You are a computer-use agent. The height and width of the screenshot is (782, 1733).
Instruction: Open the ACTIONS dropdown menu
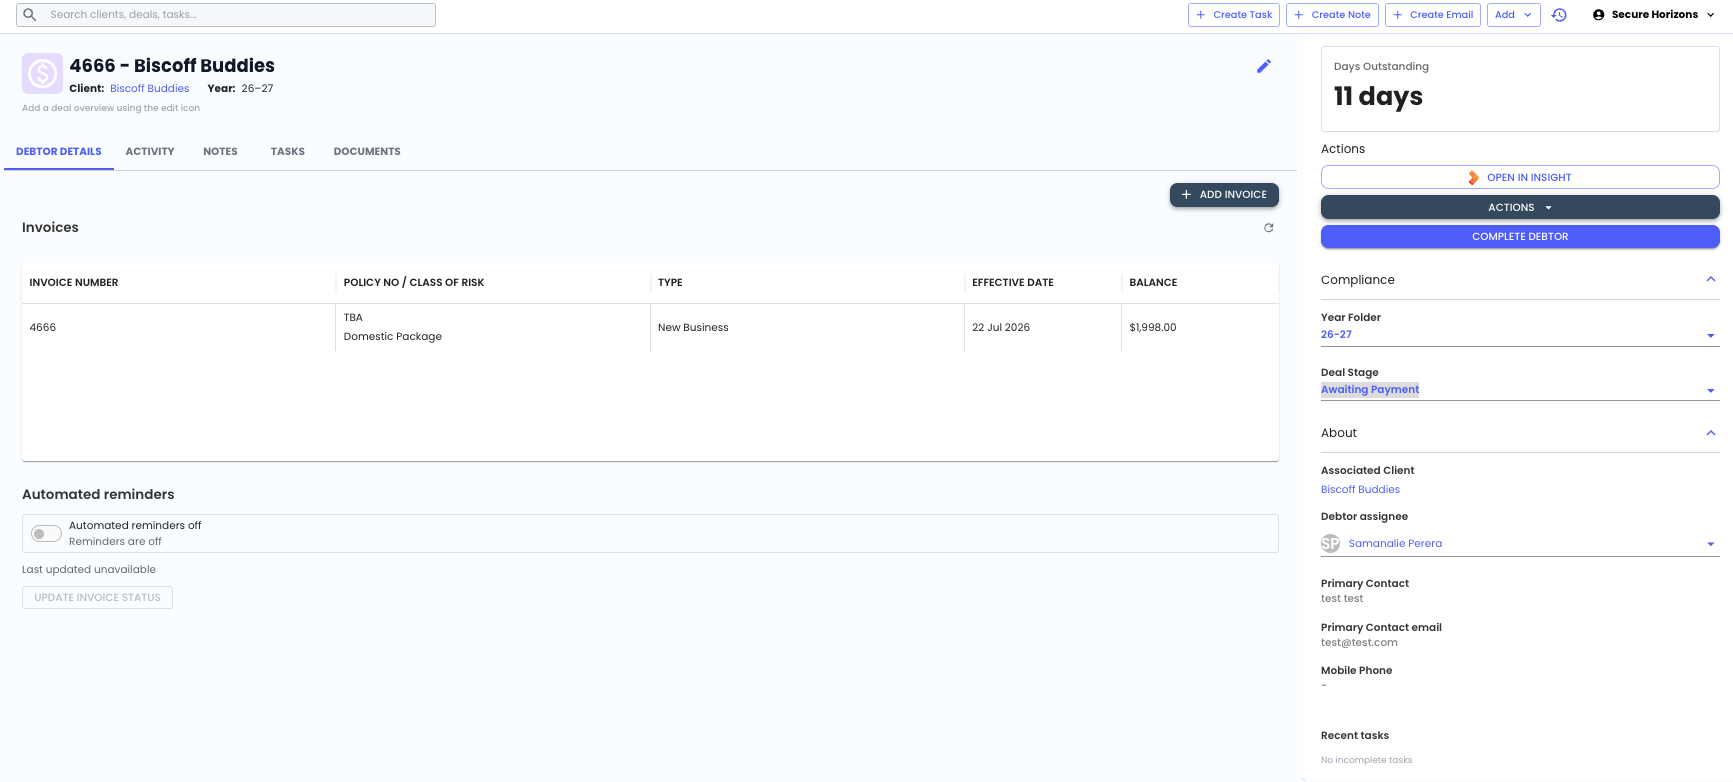tap(1520, 207)
